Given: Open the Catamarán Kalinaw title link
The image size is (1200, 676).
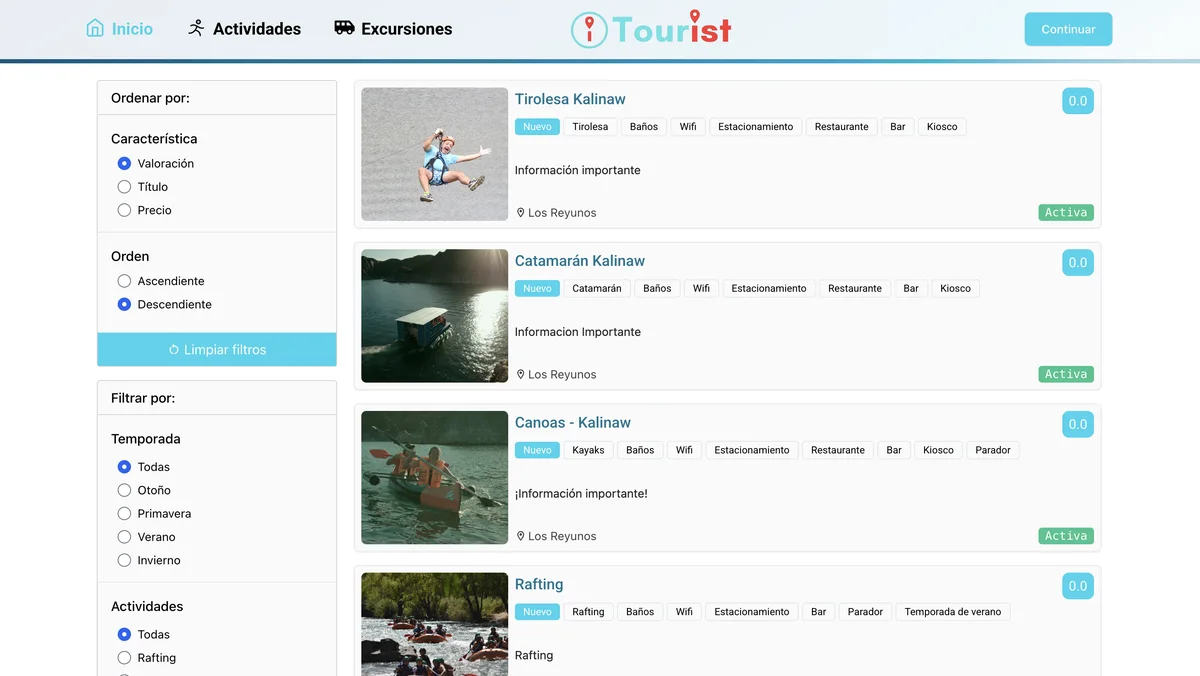Looking at the screenshot, I should click(580, 261).
